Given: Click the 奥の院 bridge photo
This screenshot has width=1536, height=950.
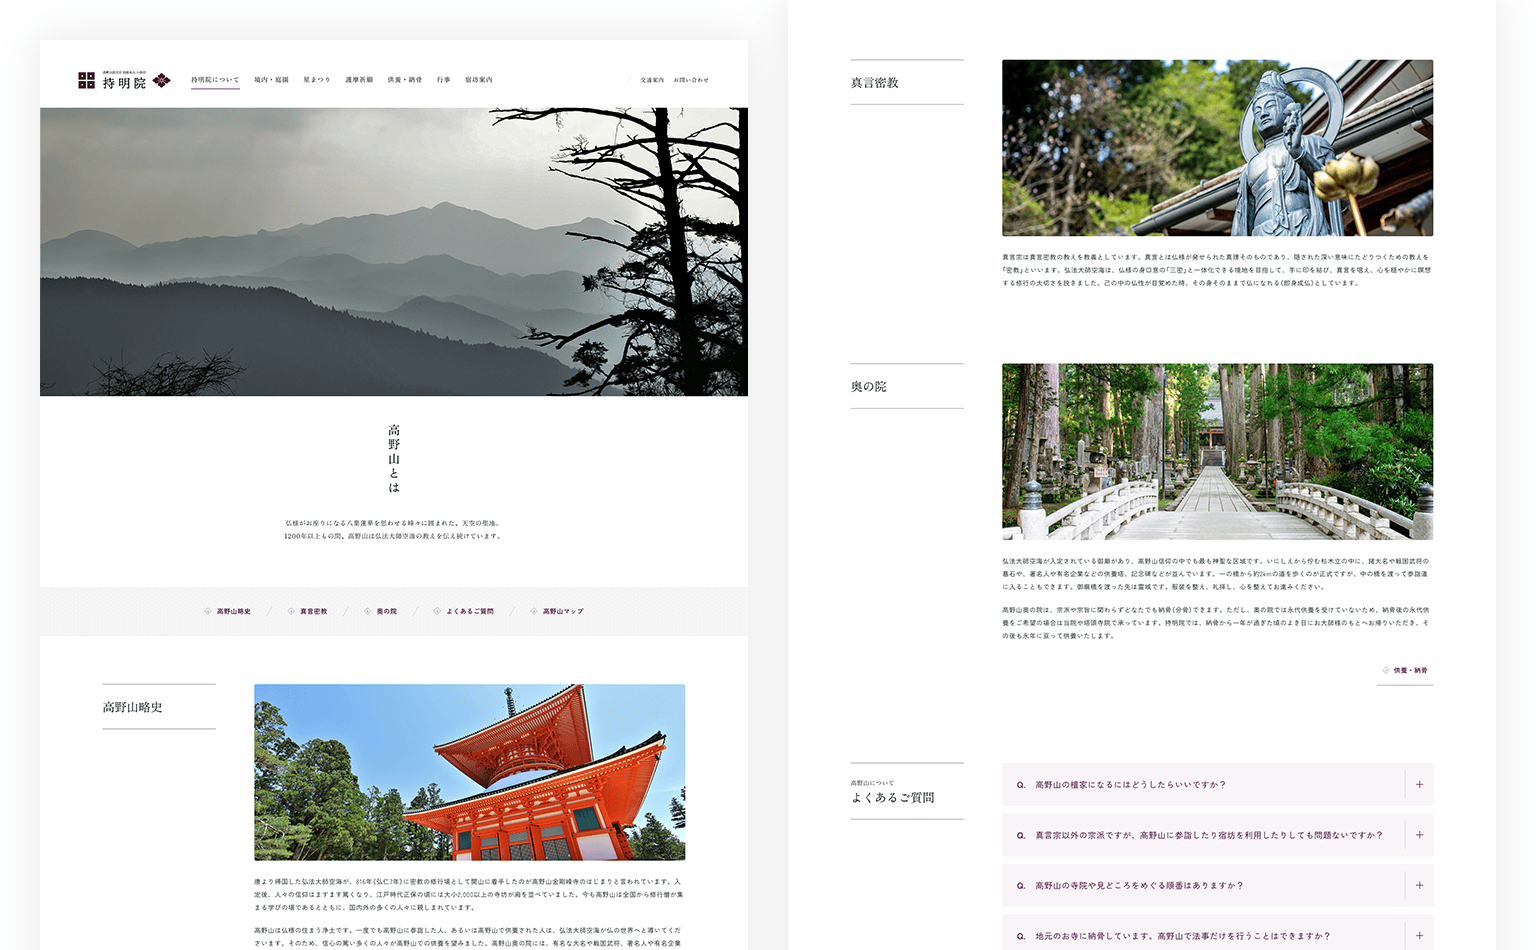Looking at the screenshot, I should (1217, 451).
